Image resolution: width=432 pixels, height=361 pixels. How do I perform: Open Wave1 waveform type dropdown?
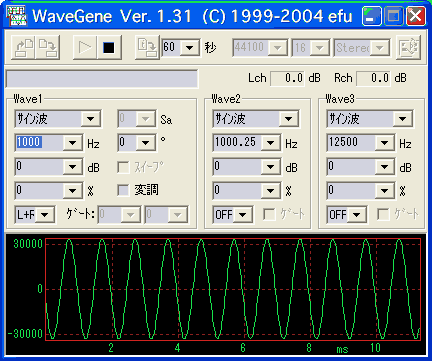(x=90, y=119)
